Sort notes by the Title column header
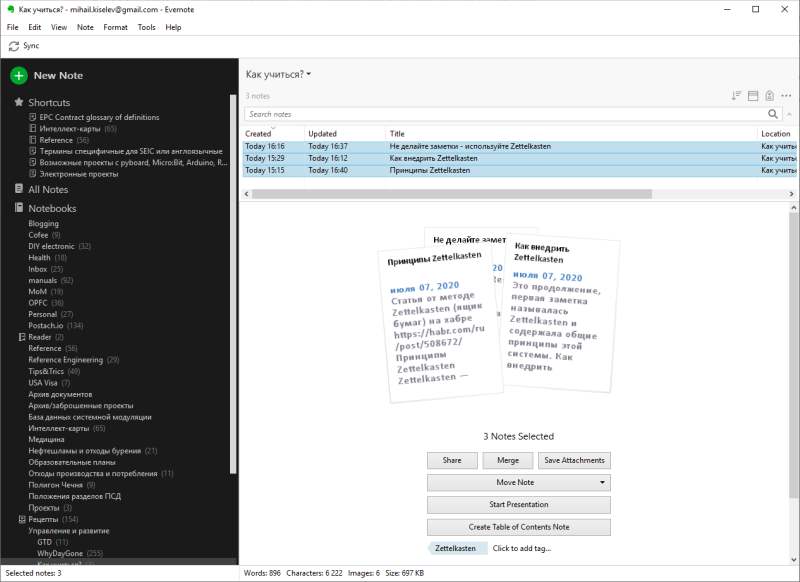 coord(570,134)
